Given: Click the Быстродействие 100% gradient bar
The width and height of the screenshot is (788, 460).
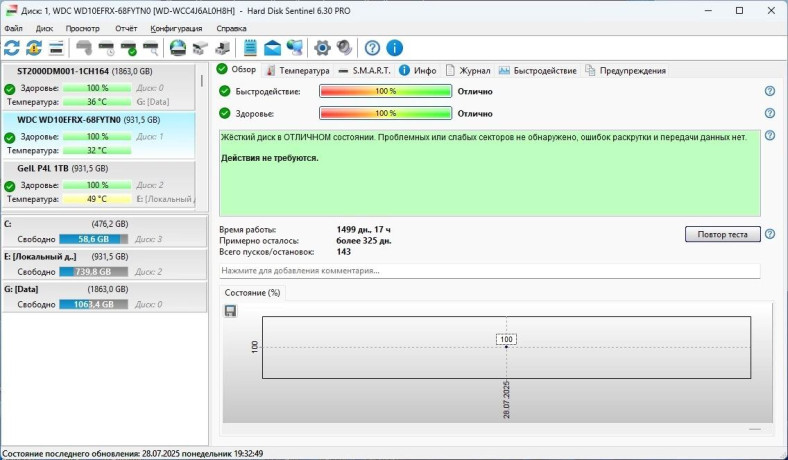Looking at the screenshot, I should coord(385,91).
